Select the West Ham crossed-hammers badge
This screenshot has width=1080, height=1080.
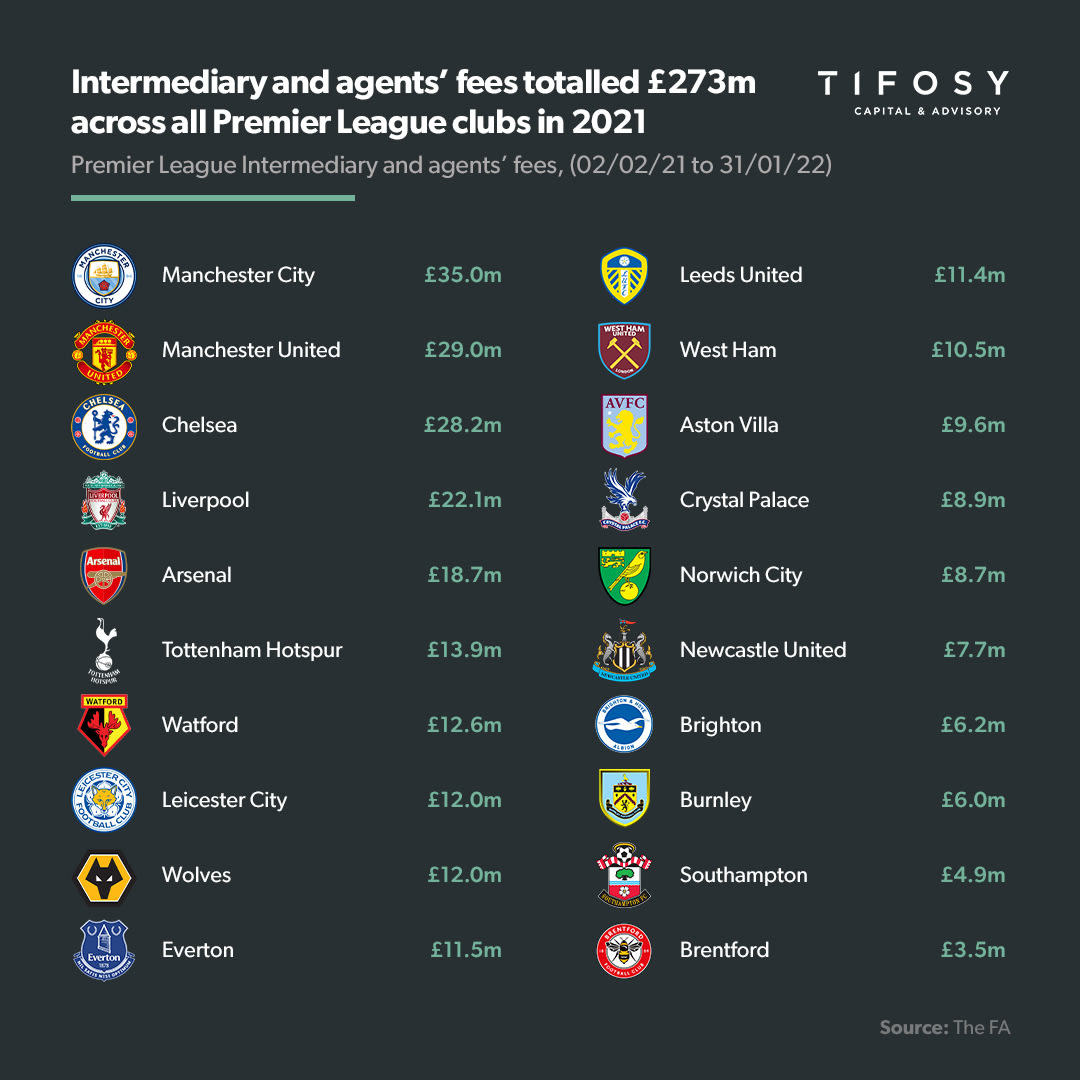[x=624, y=350]
